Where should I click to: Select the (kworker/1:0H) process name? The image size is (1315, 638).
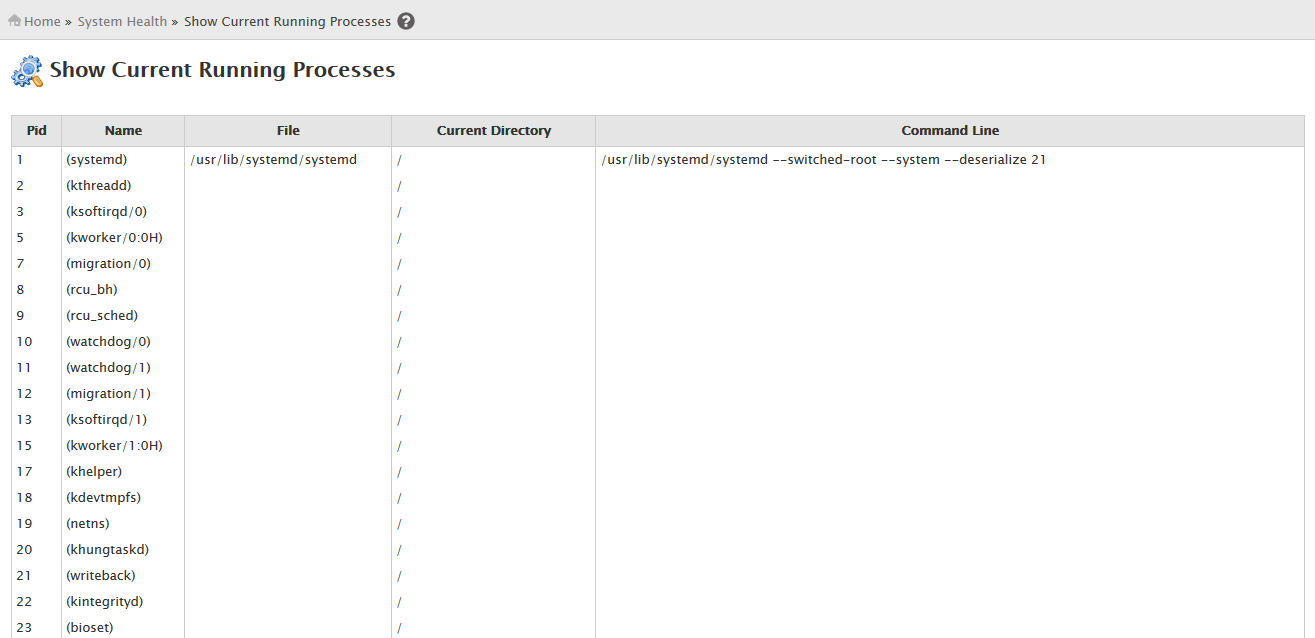[114, 446]
